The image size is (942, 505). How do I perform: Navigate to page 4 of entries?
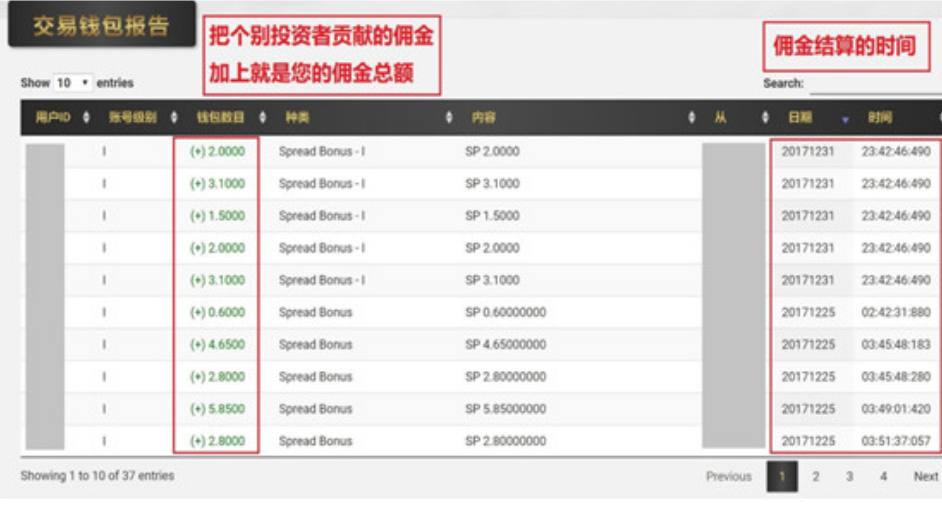pyautogui.click(x=883, y=477)
